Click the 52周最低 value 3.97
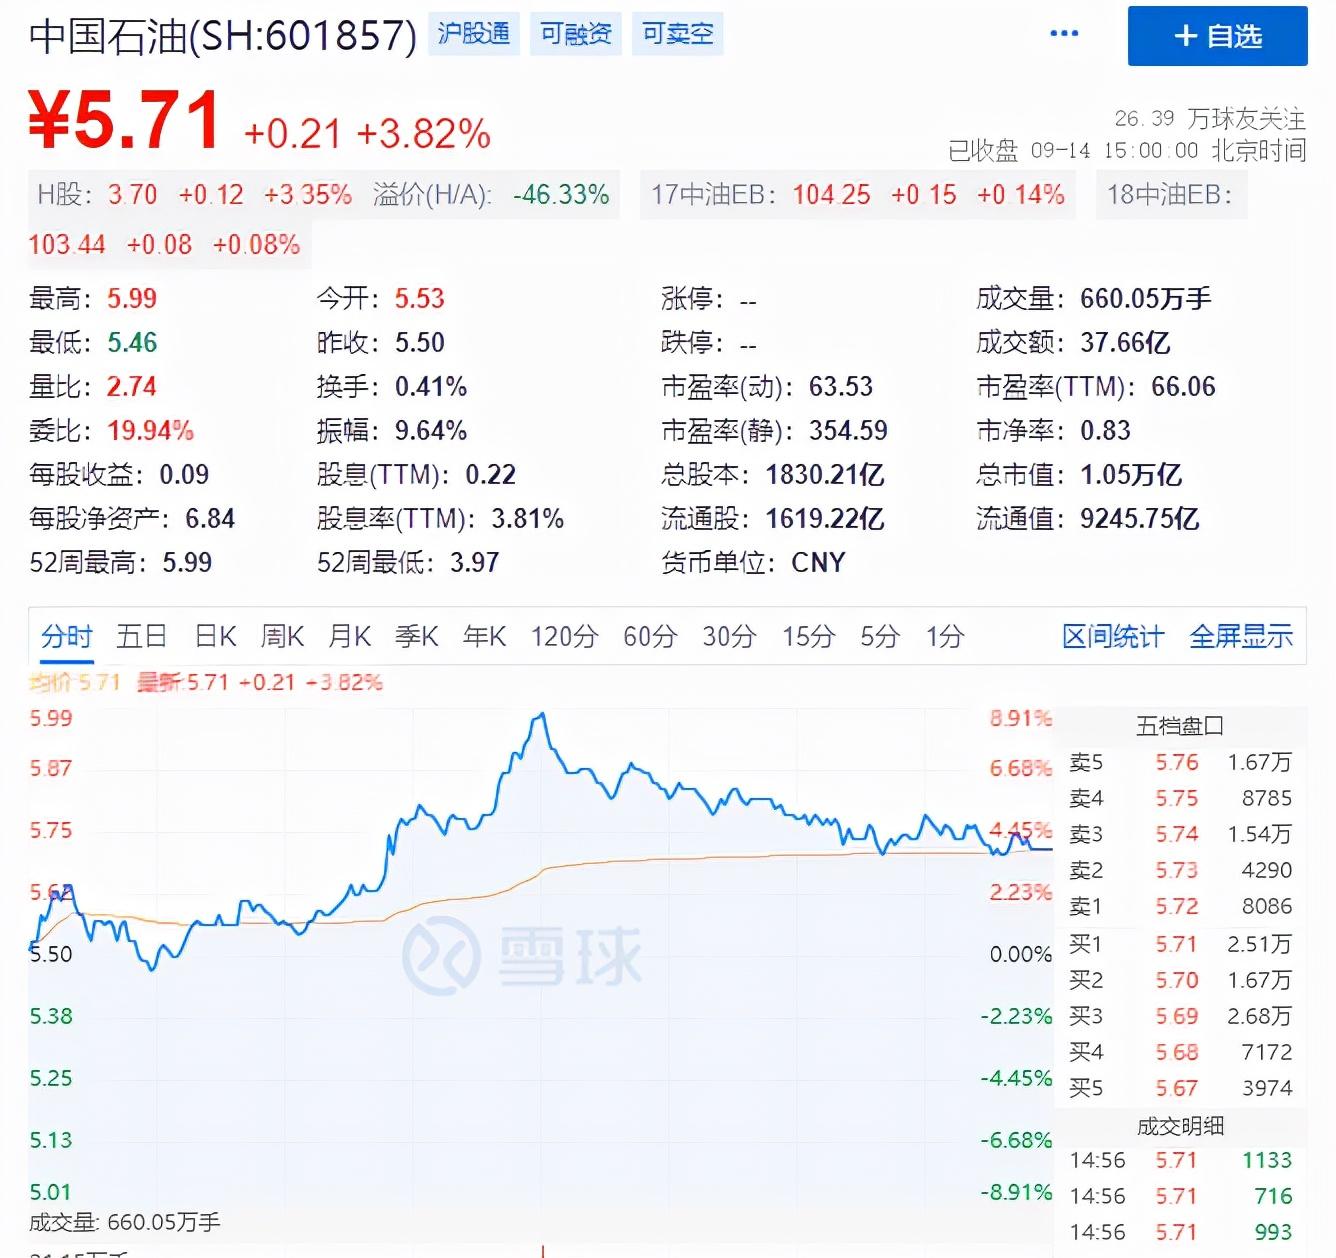1336x1258 pixels. 474,562
